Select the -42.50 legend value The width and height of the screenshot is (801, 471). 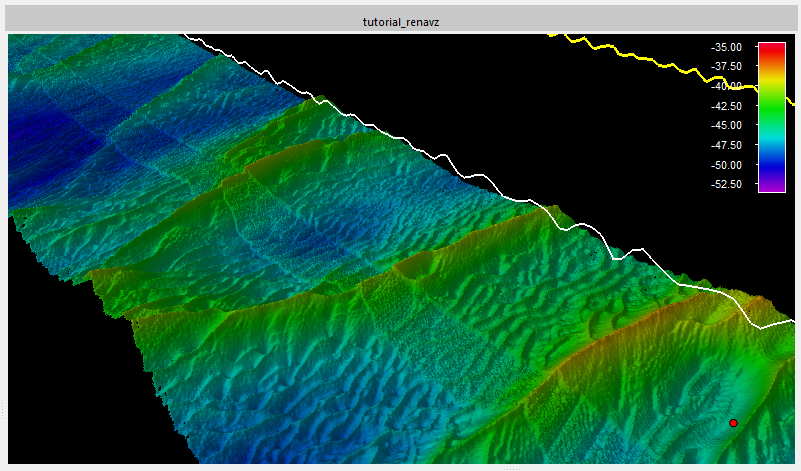(726, 106)
